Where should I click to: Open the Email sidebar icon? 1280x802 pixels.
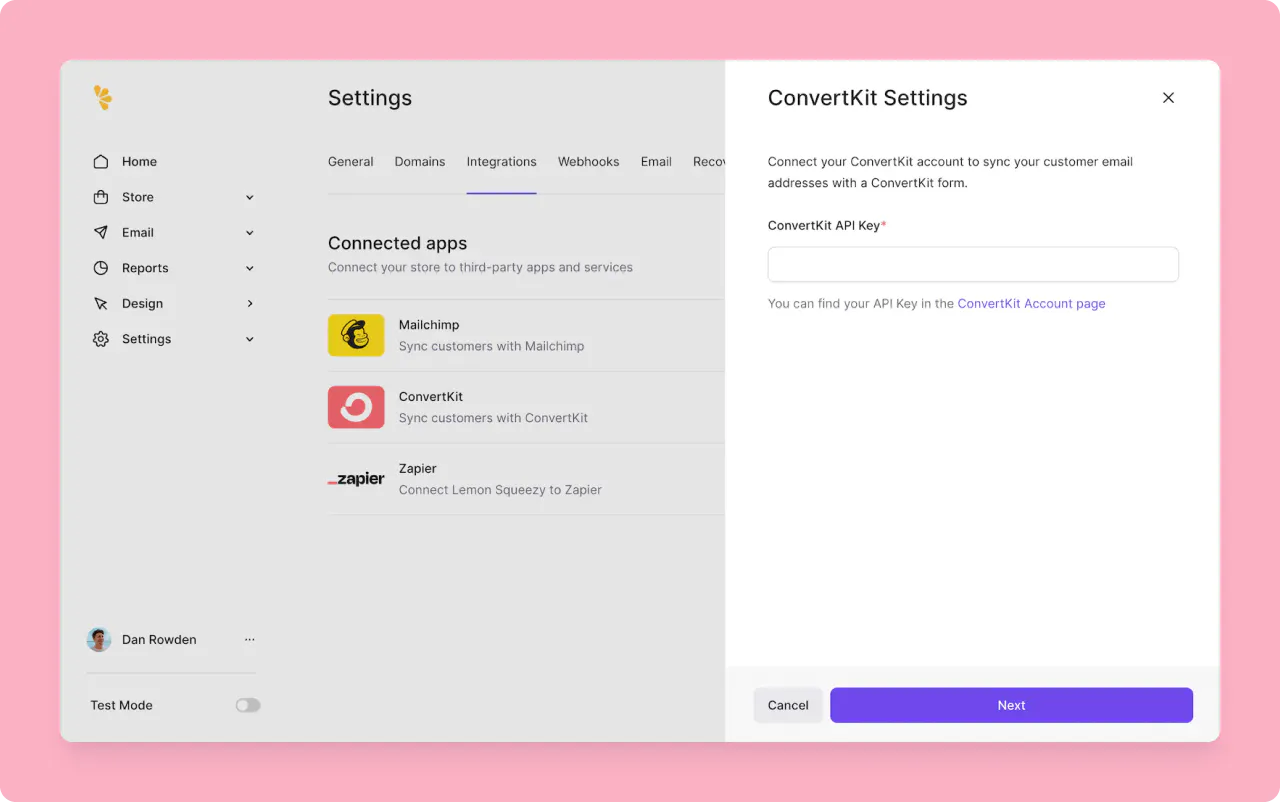point(101,232)
